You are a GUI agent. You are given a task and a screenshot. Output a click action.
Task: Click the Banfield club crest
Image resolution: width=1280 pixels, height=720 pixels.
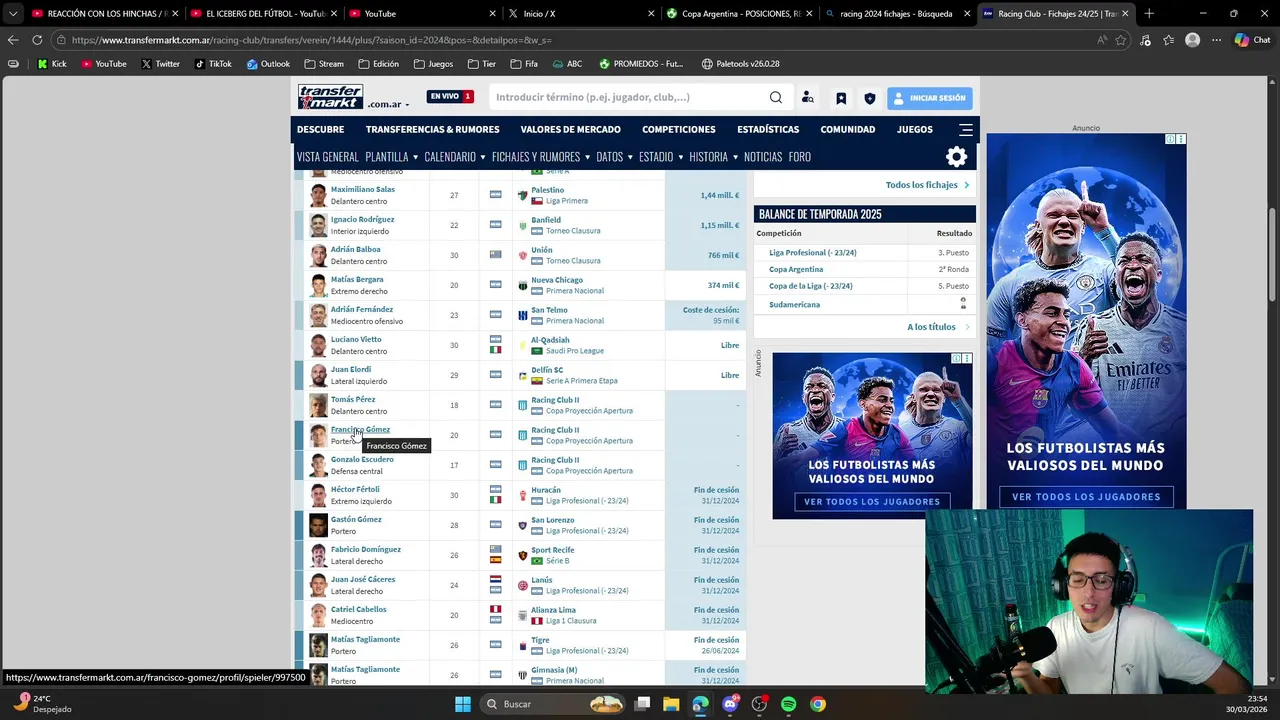(x=522, y=225)
